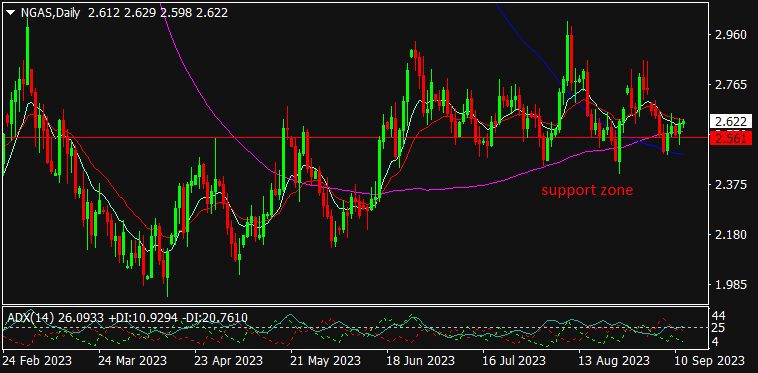Click the triangle arrow before NGAS,Daily
758x373 pixels.
click(10, 13)
